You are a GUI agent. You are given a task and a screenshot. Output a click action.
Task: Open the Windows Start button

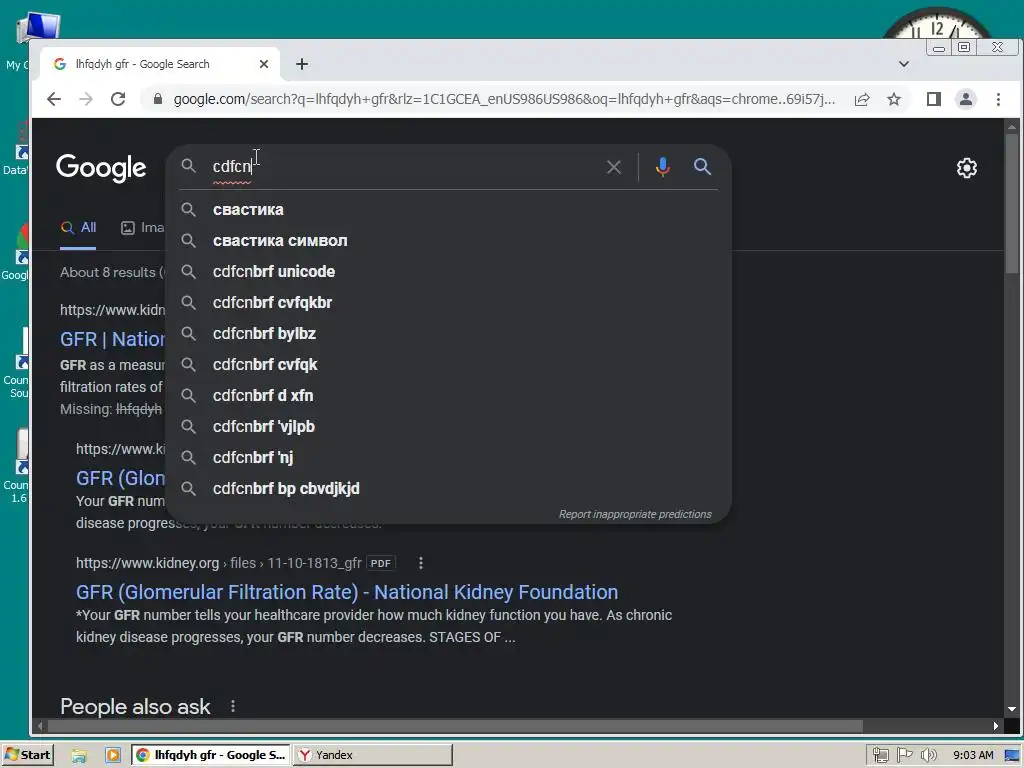[x=27, y=755]
